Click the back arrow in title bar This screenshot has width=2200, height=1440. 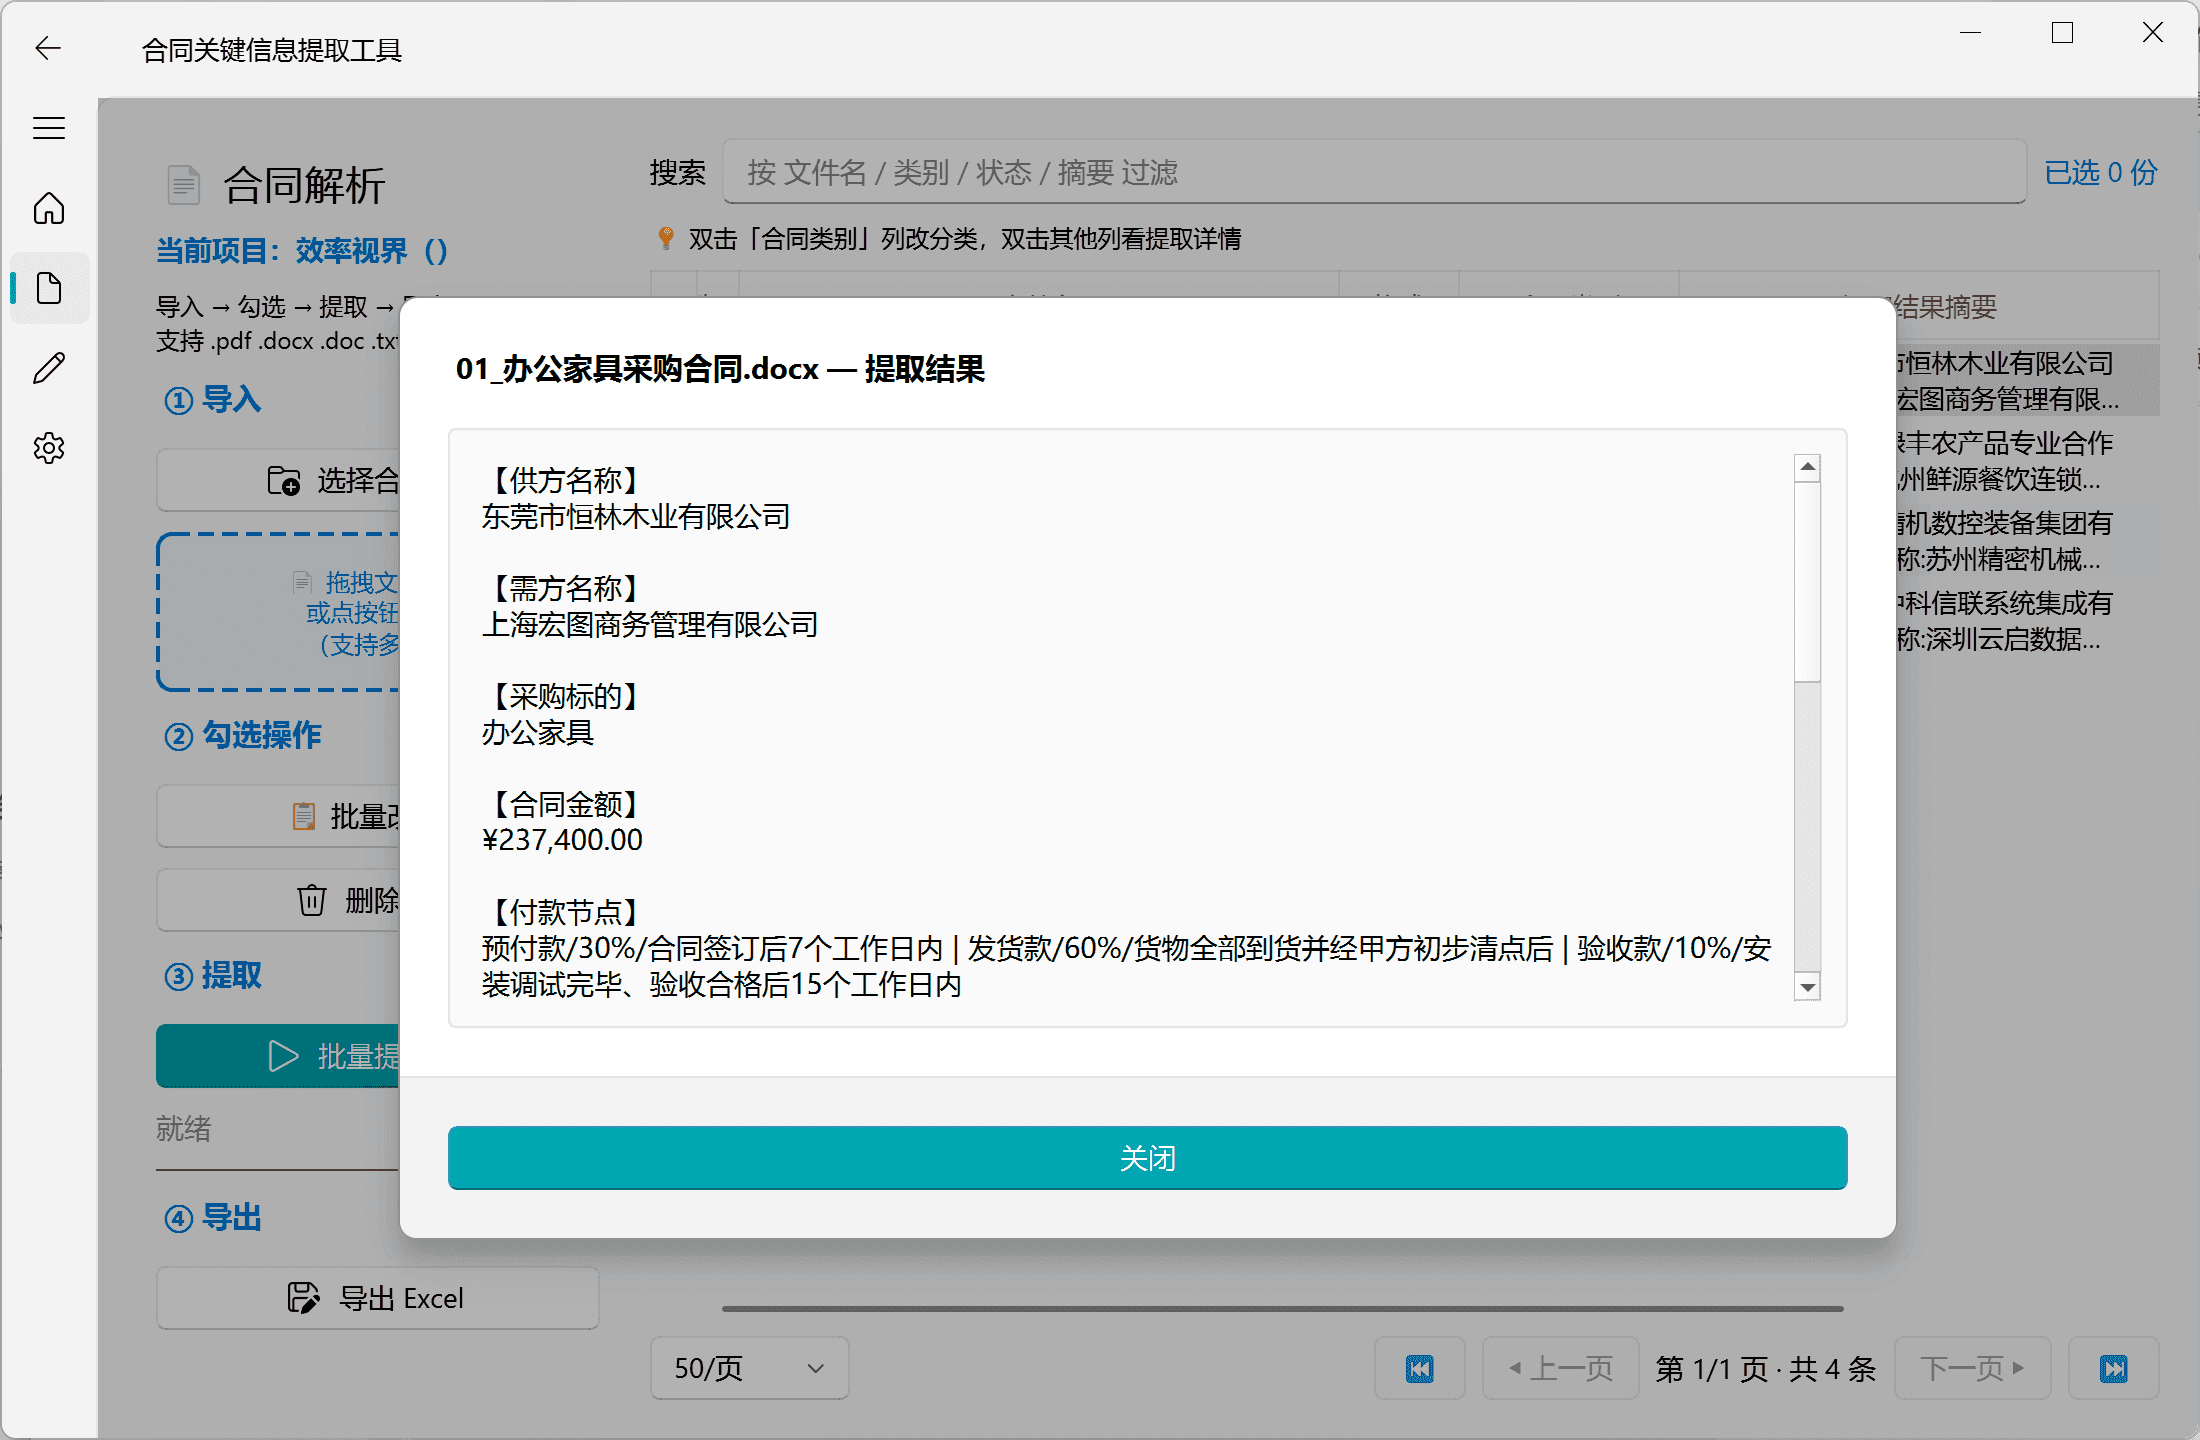(48, 48)
